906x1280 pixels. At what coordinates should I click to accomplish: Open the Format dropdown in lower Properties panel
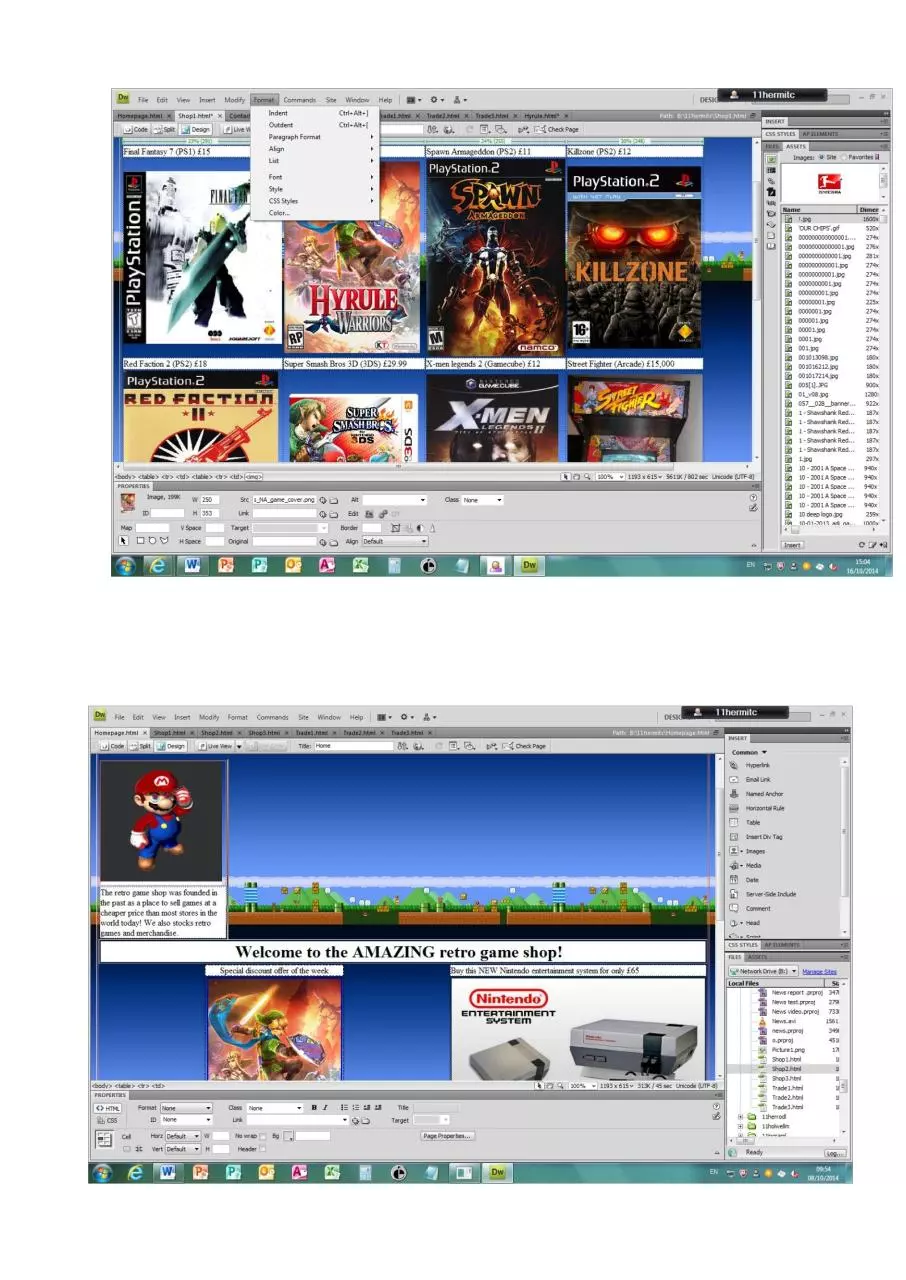[186, 1108]
